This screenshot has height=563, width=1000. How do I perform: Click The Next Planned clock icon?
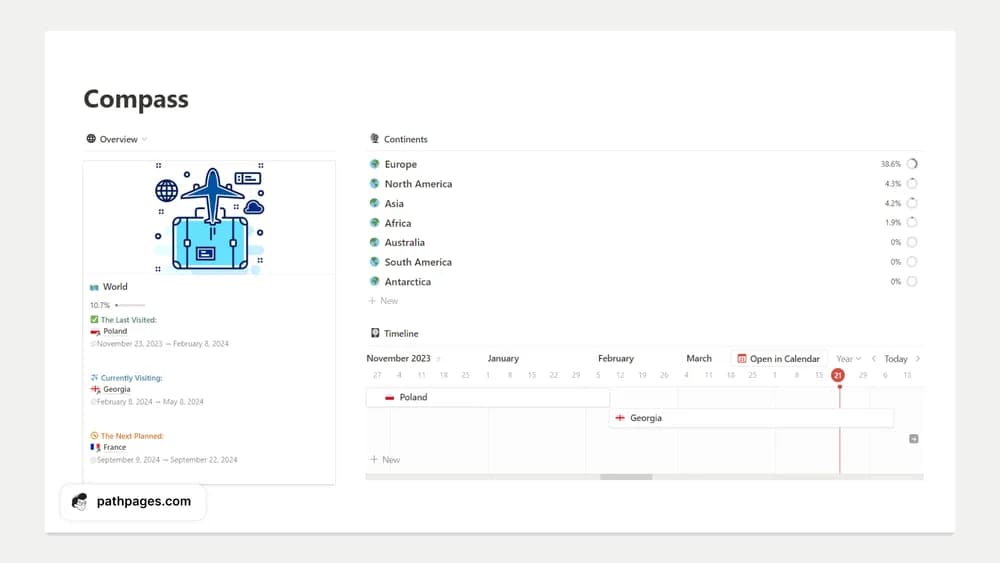pos(94,435)
